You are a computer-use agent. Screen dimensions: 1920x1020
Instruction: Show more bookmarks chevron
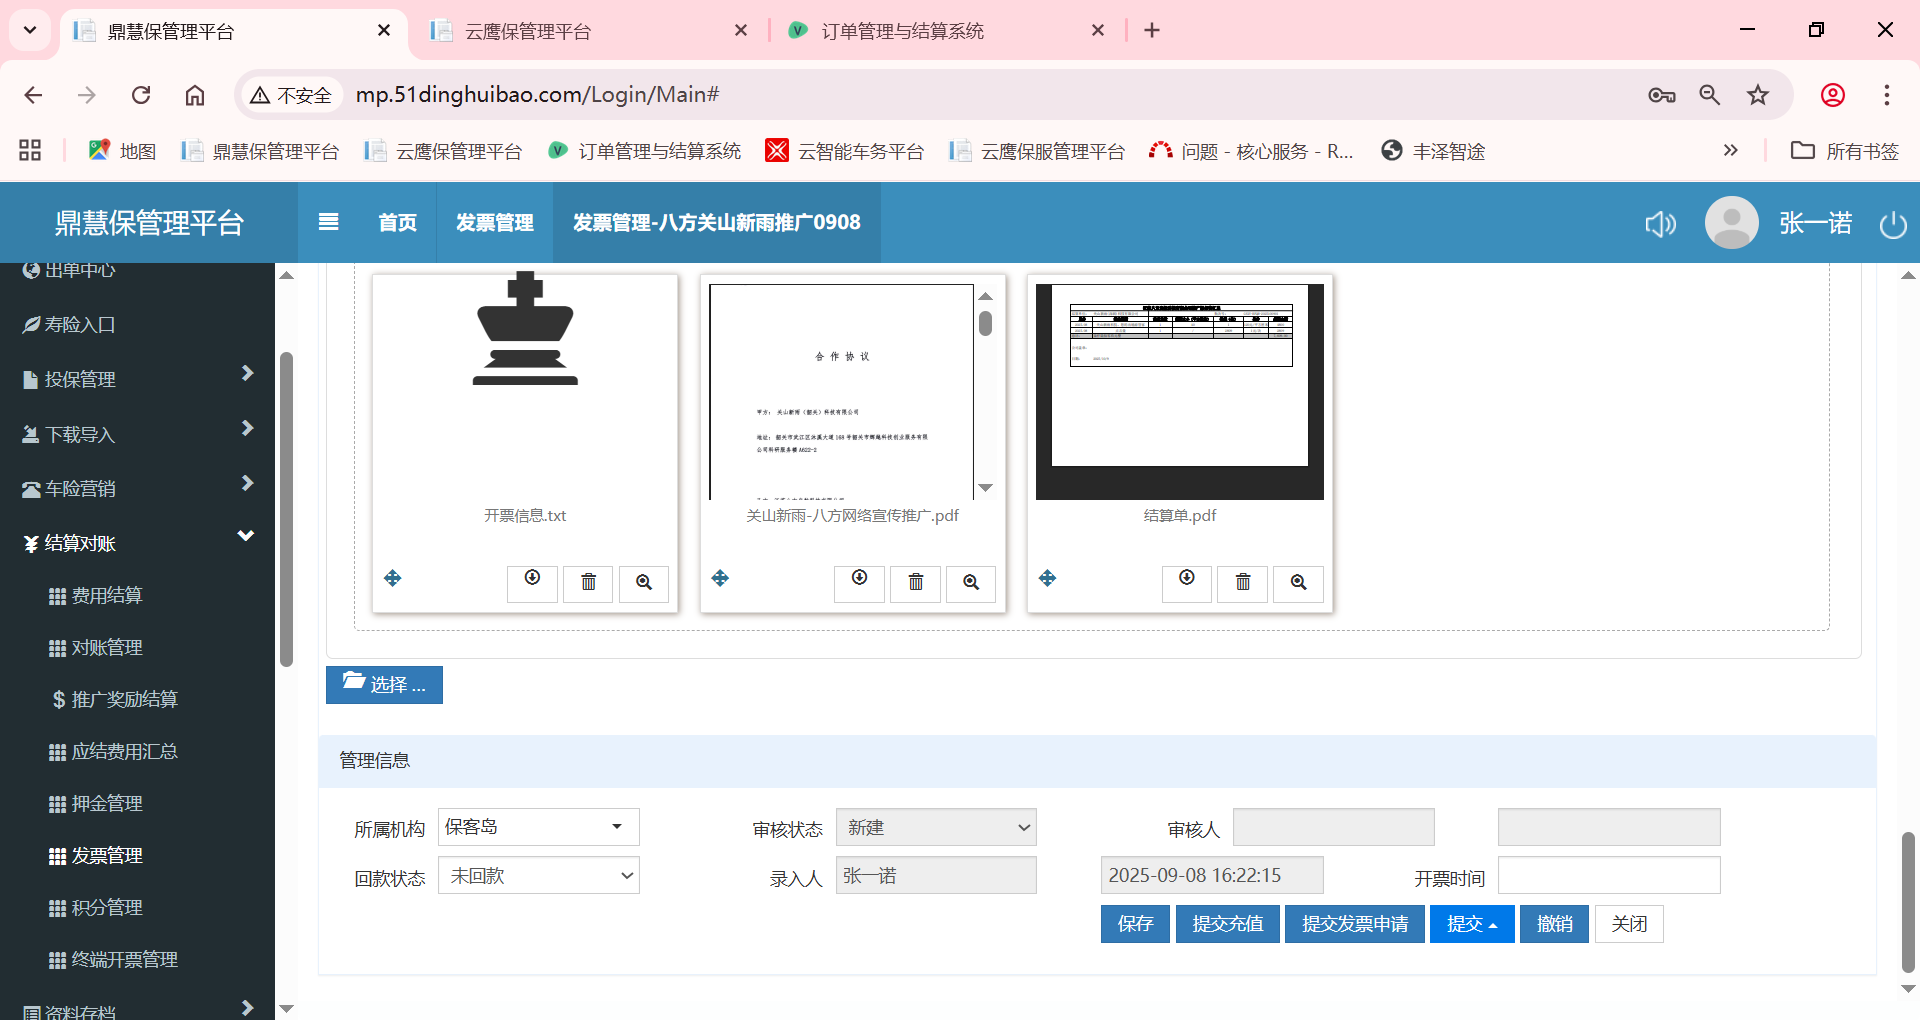[1730, 151]
